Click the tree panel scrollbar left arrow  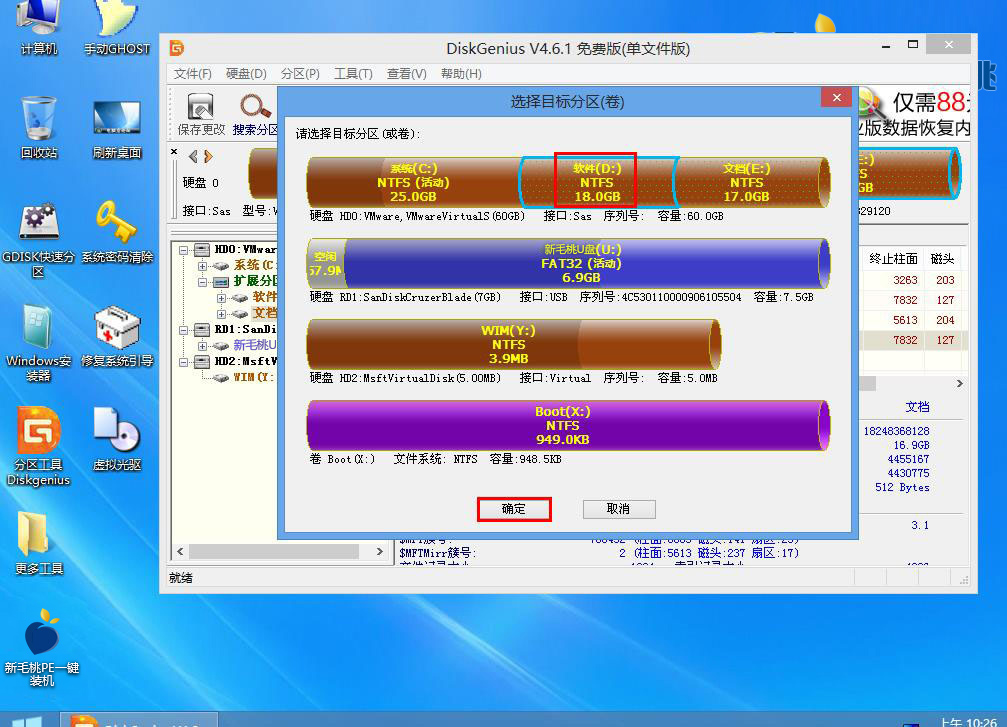(x=180, y=552)
